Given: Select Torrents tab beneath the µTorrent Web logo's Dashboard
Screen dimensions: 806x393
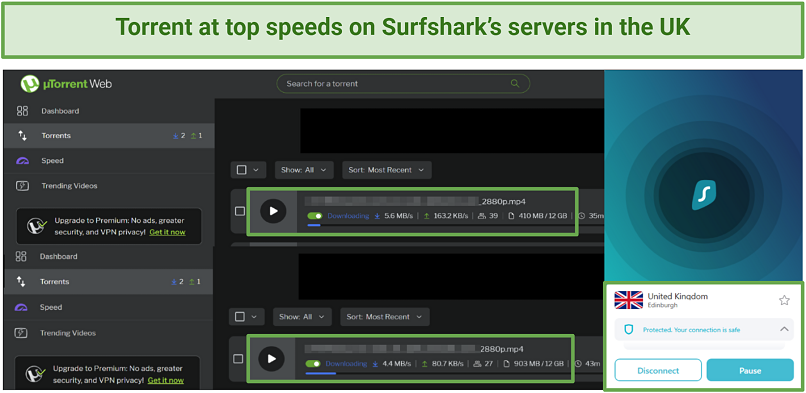Looking at the screenshot, I should [x=109, y=136].
